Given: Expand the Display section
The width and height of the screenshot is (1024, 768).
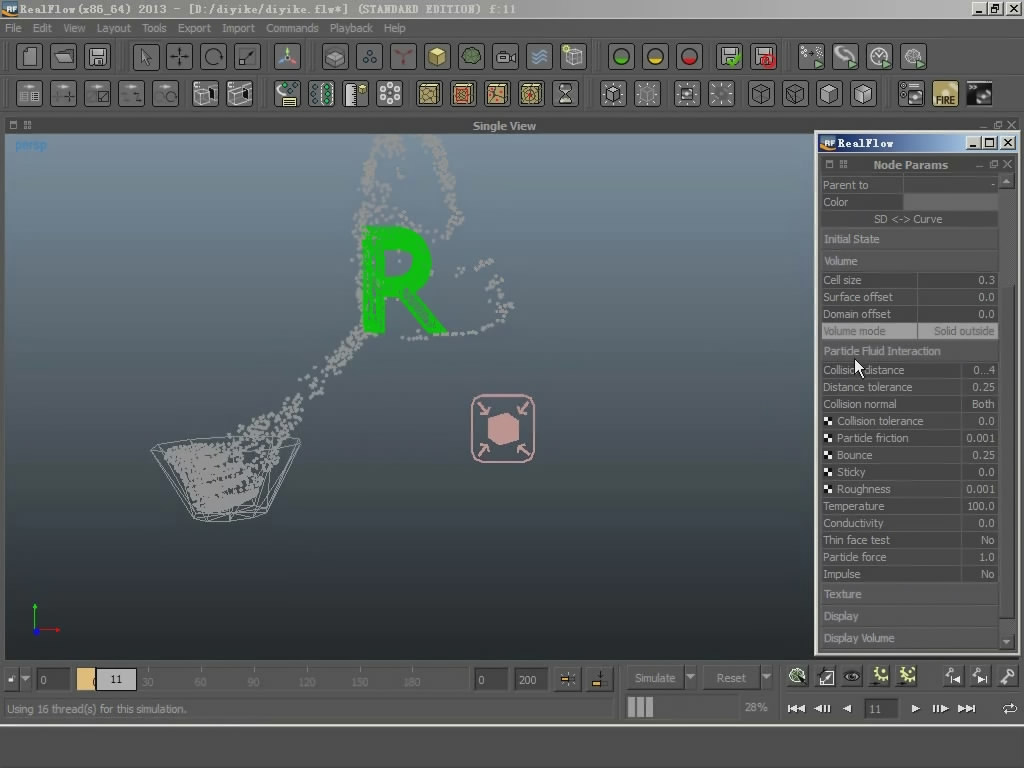Looking at the screenshot, I should pyautogui.click(x=909, y=616).
